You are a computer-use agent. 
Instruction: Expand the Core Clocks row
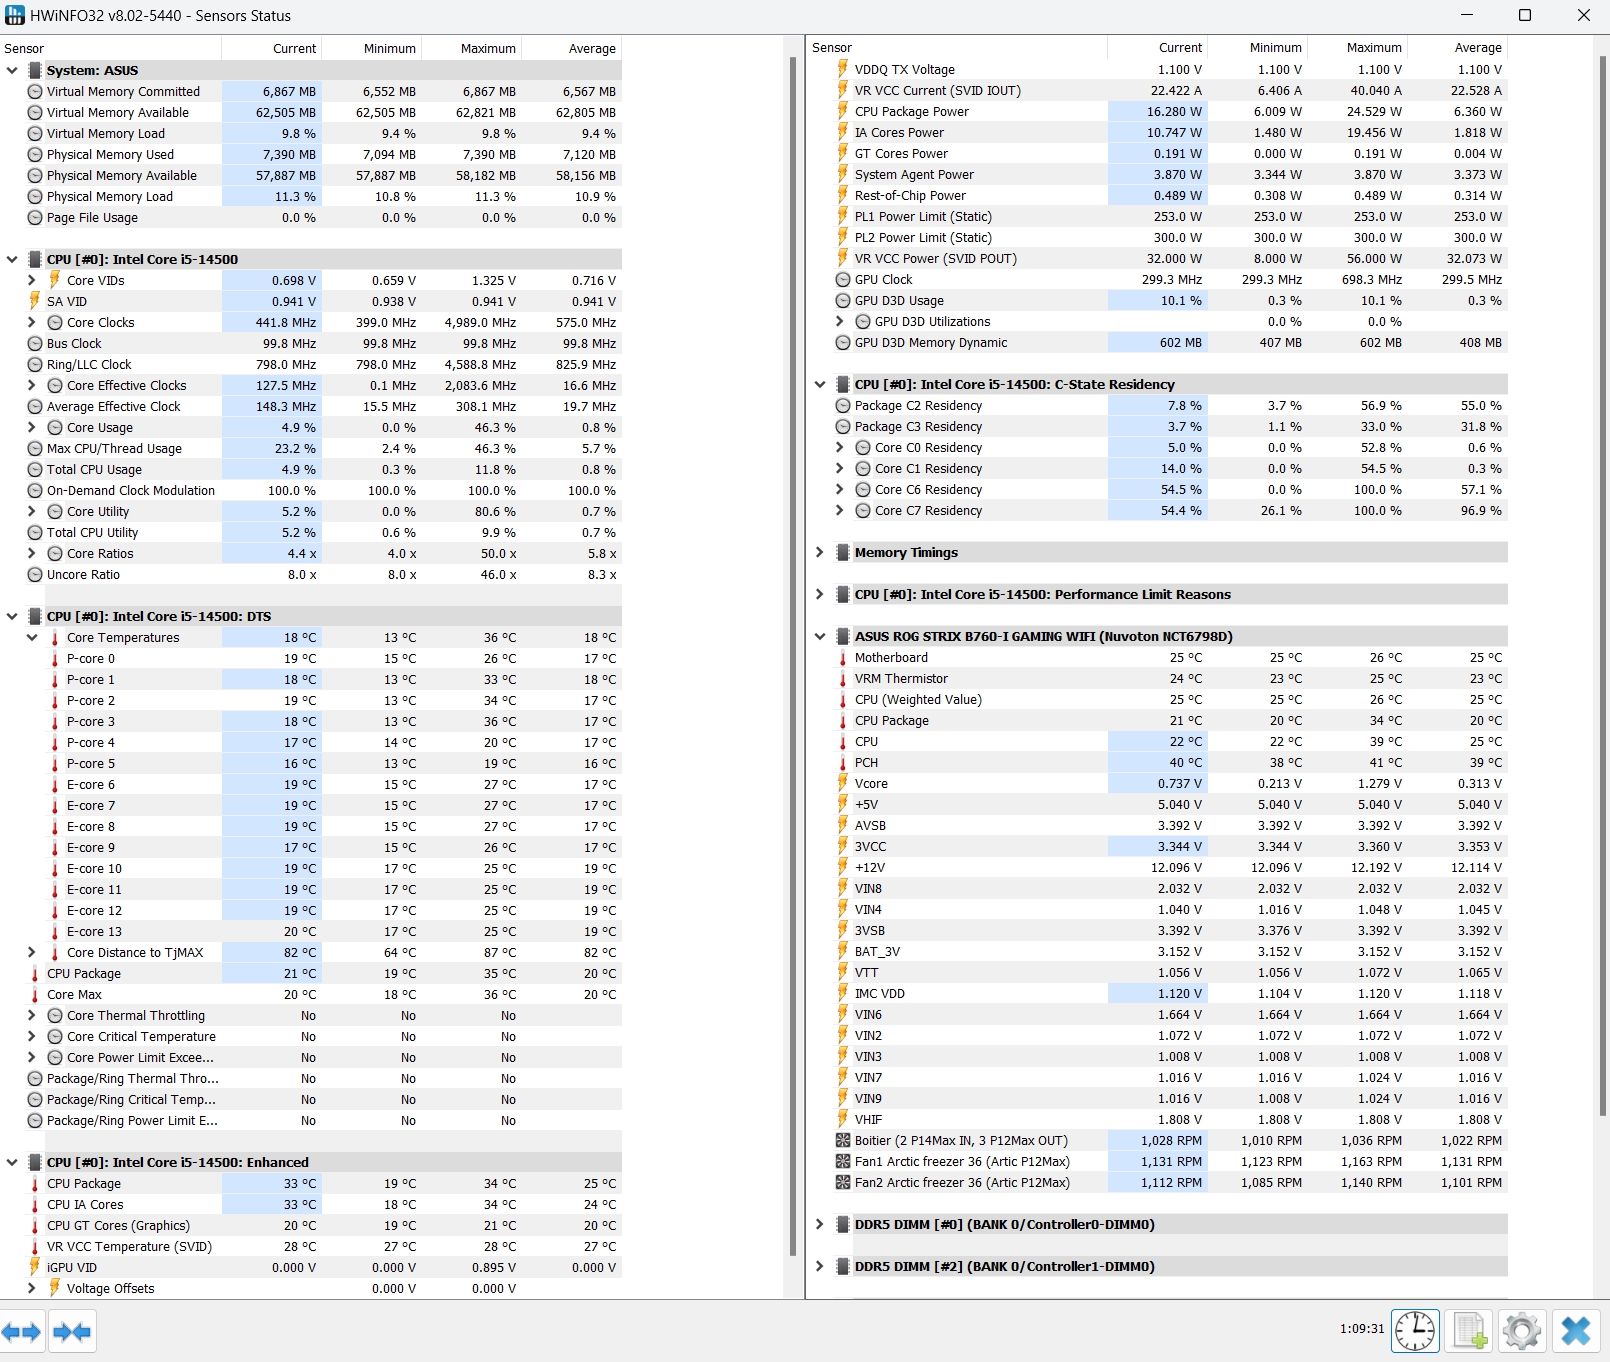[31, 322]
